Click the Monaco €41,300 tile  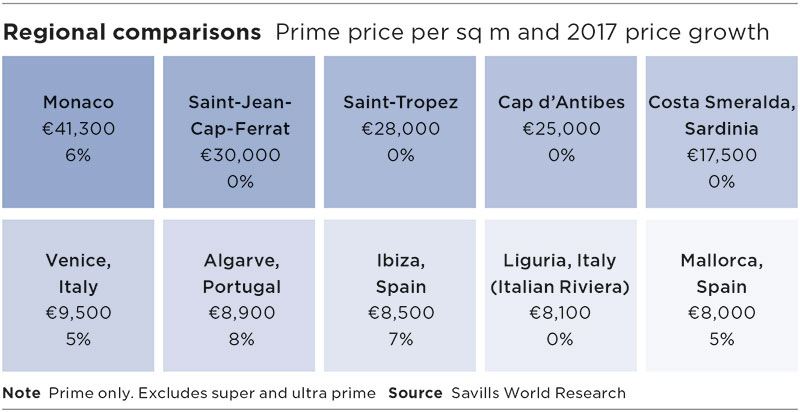78,132
